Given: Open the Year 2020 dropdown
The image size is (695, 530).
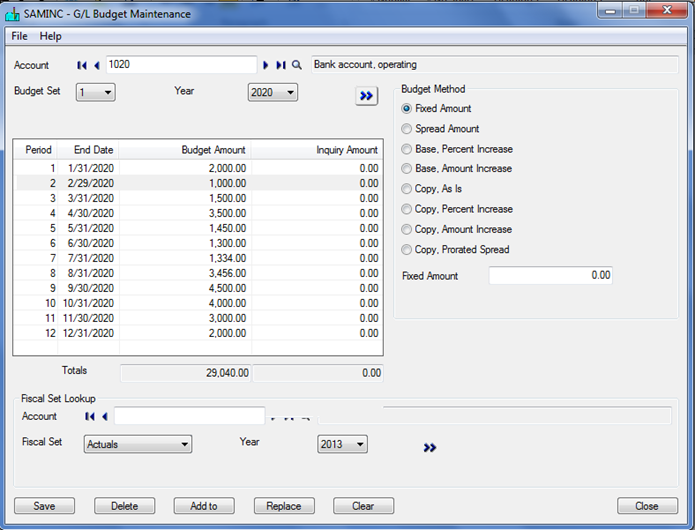Looking at the screenshot, I should [x=273, y=93].
